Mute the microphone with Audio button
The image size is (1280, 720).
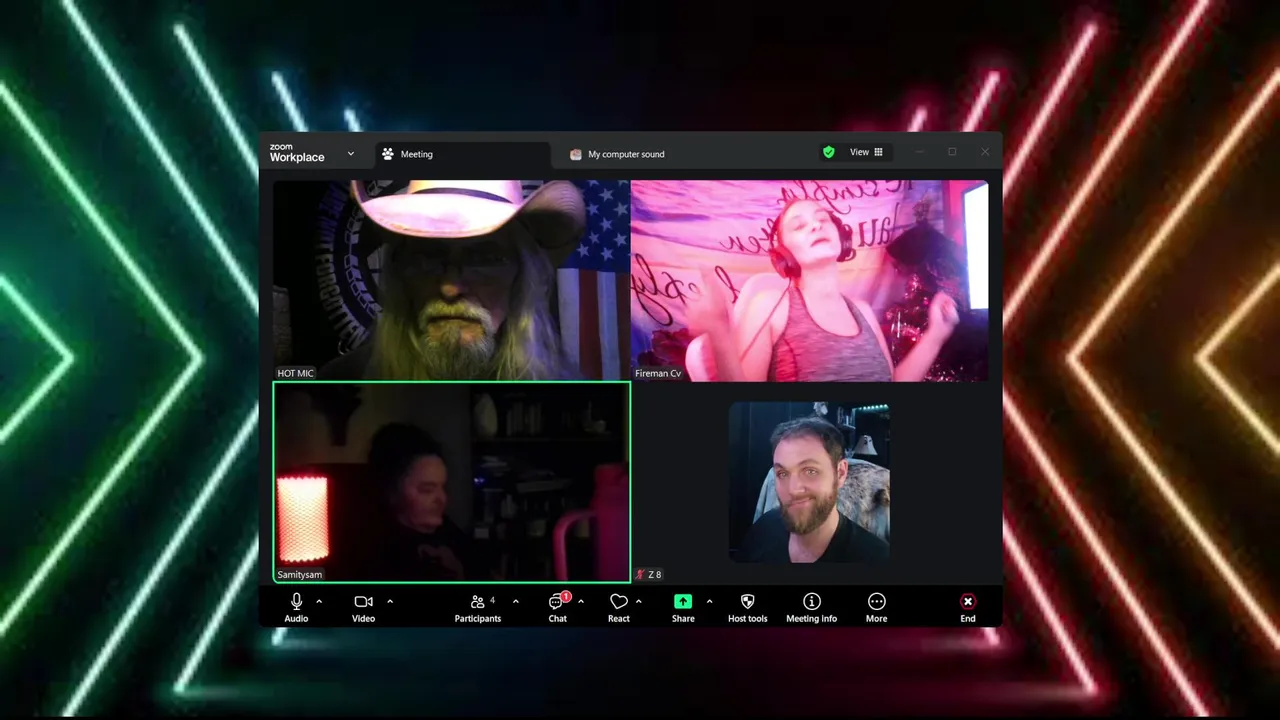pos(296,607)
